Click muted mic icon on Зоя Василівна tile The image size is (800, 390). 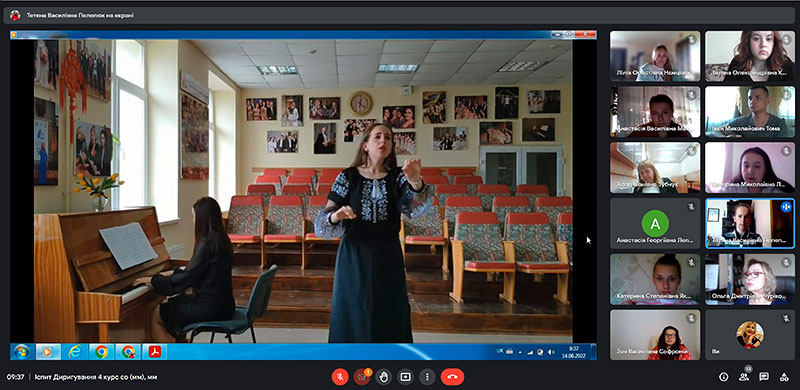pos(691,318)
